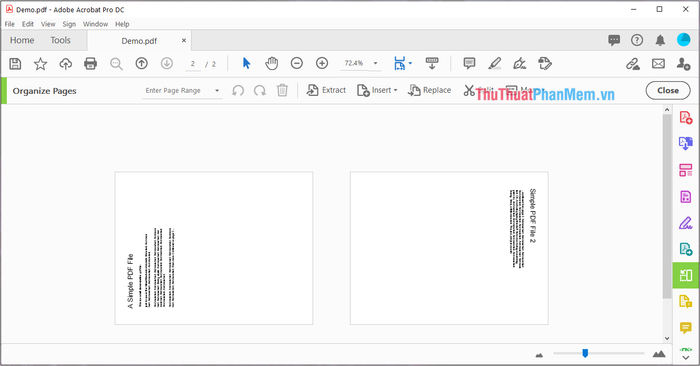Open the purple PDF tool in sidebar

(x=686, y=196)
